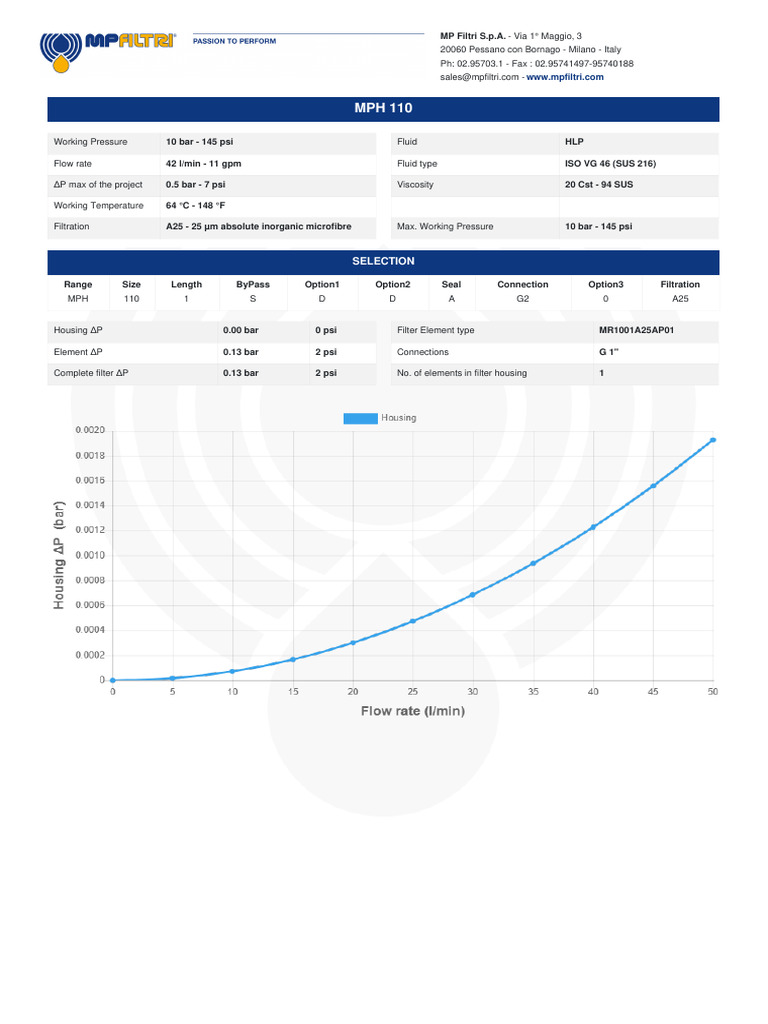
Task: Click the ByPass value S
Action: click(253, 299)
